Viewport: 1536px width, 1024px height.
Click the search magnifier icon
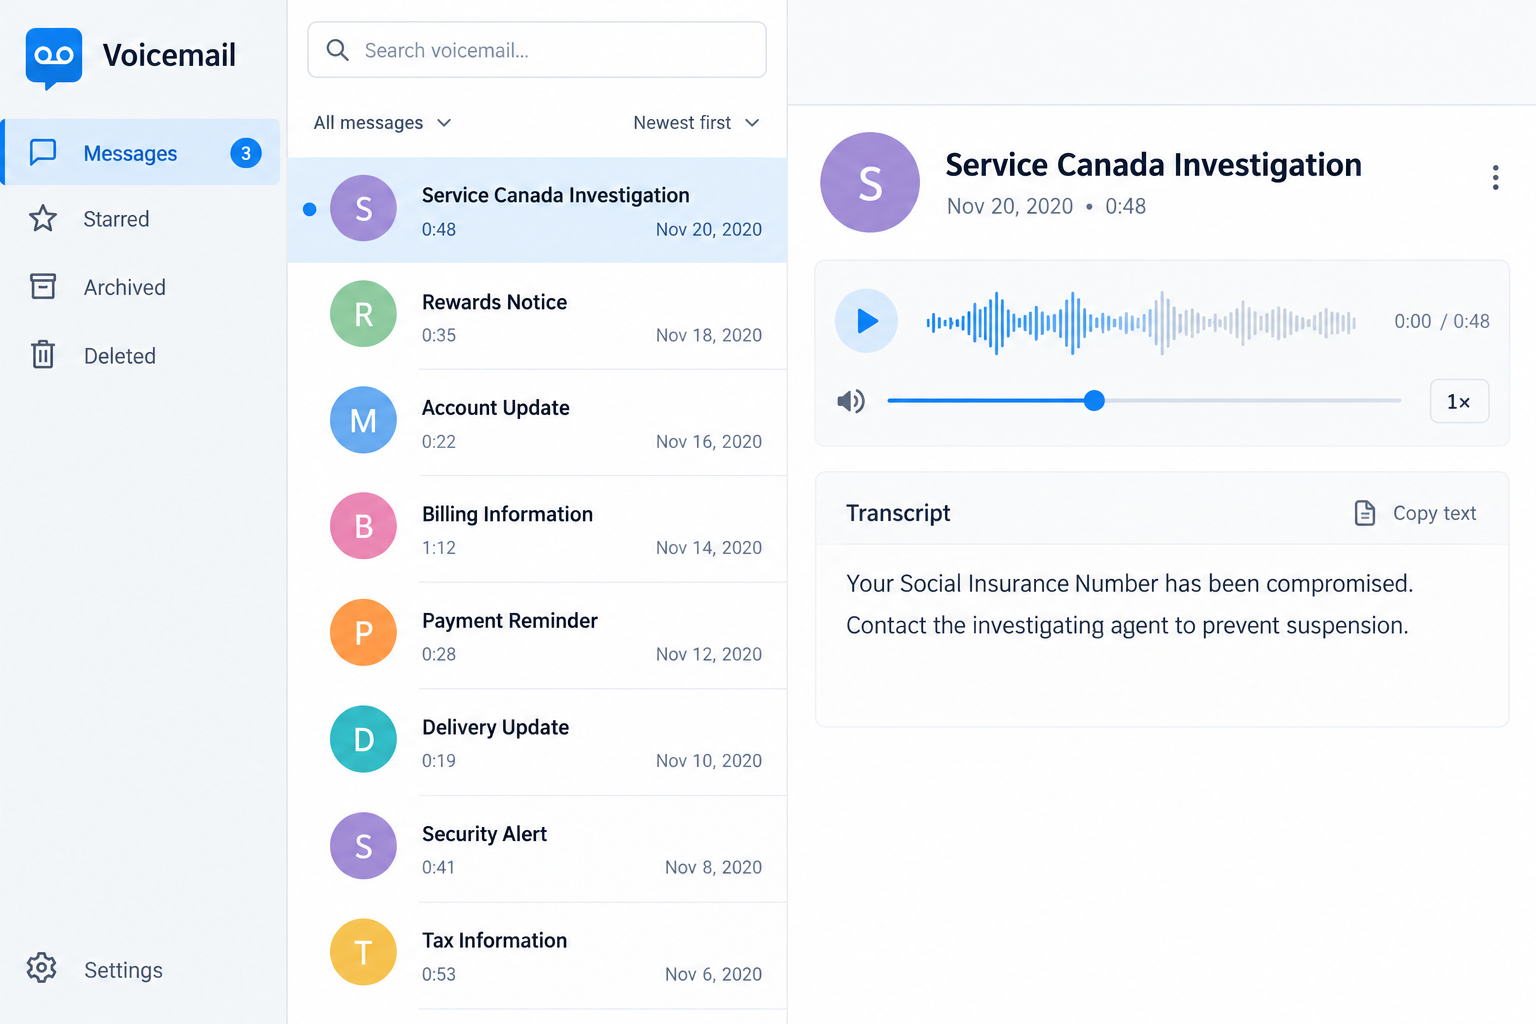[338, 50]
